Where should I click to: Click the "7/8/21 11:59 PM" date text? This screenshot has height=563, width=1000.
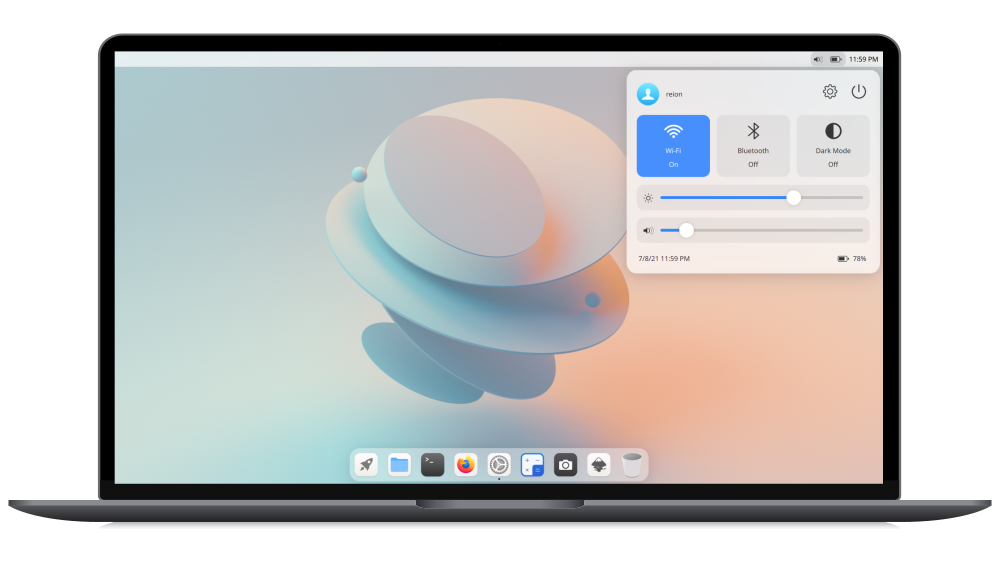click(x=664, y=259)
